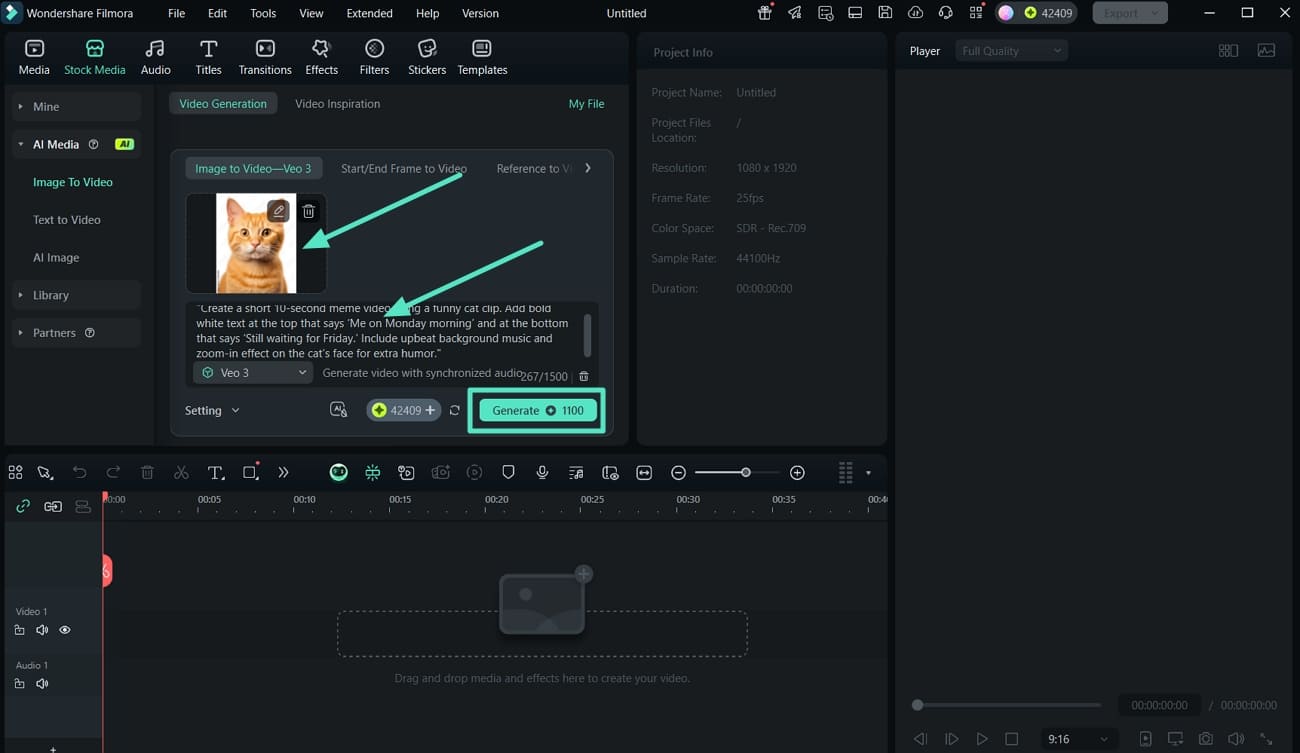Open the My File link
This screenshot has height=753, width=1300.
(586, 104)
